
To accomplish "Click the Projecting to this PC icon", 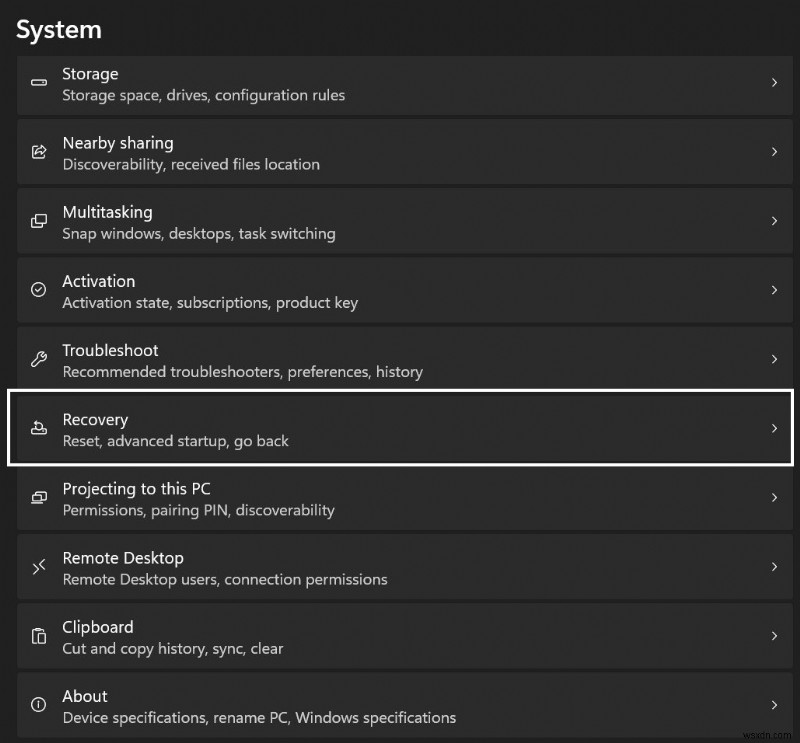I will pyautogui.click(x=38, y=498).
